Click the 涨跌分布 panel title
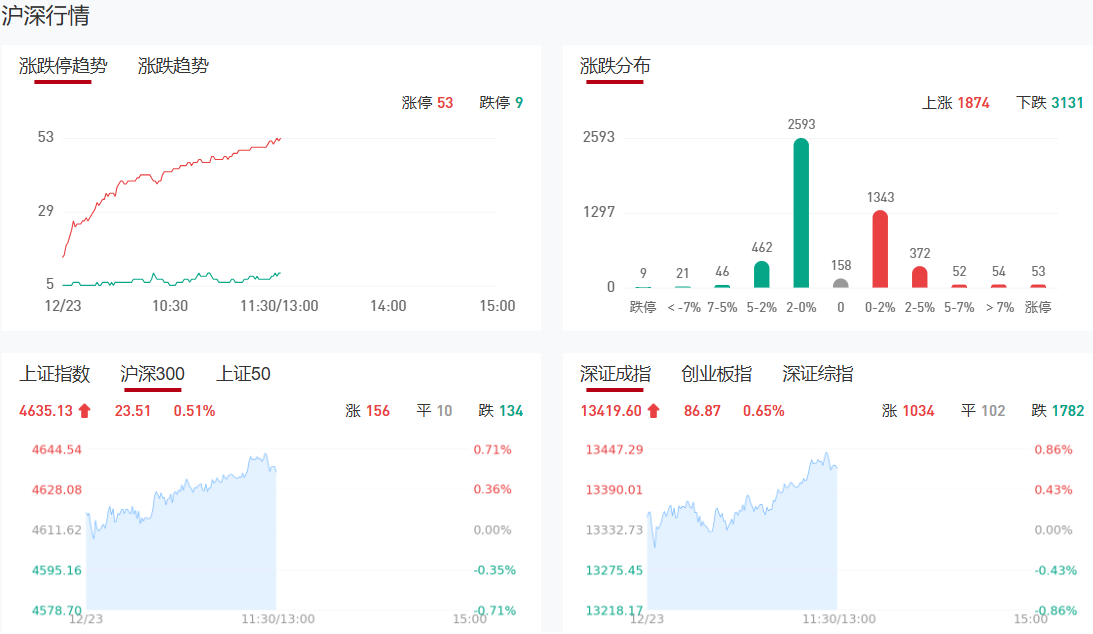Viewport: 1093px width, 634px height. pyautogui.click(x=615, y=67)
